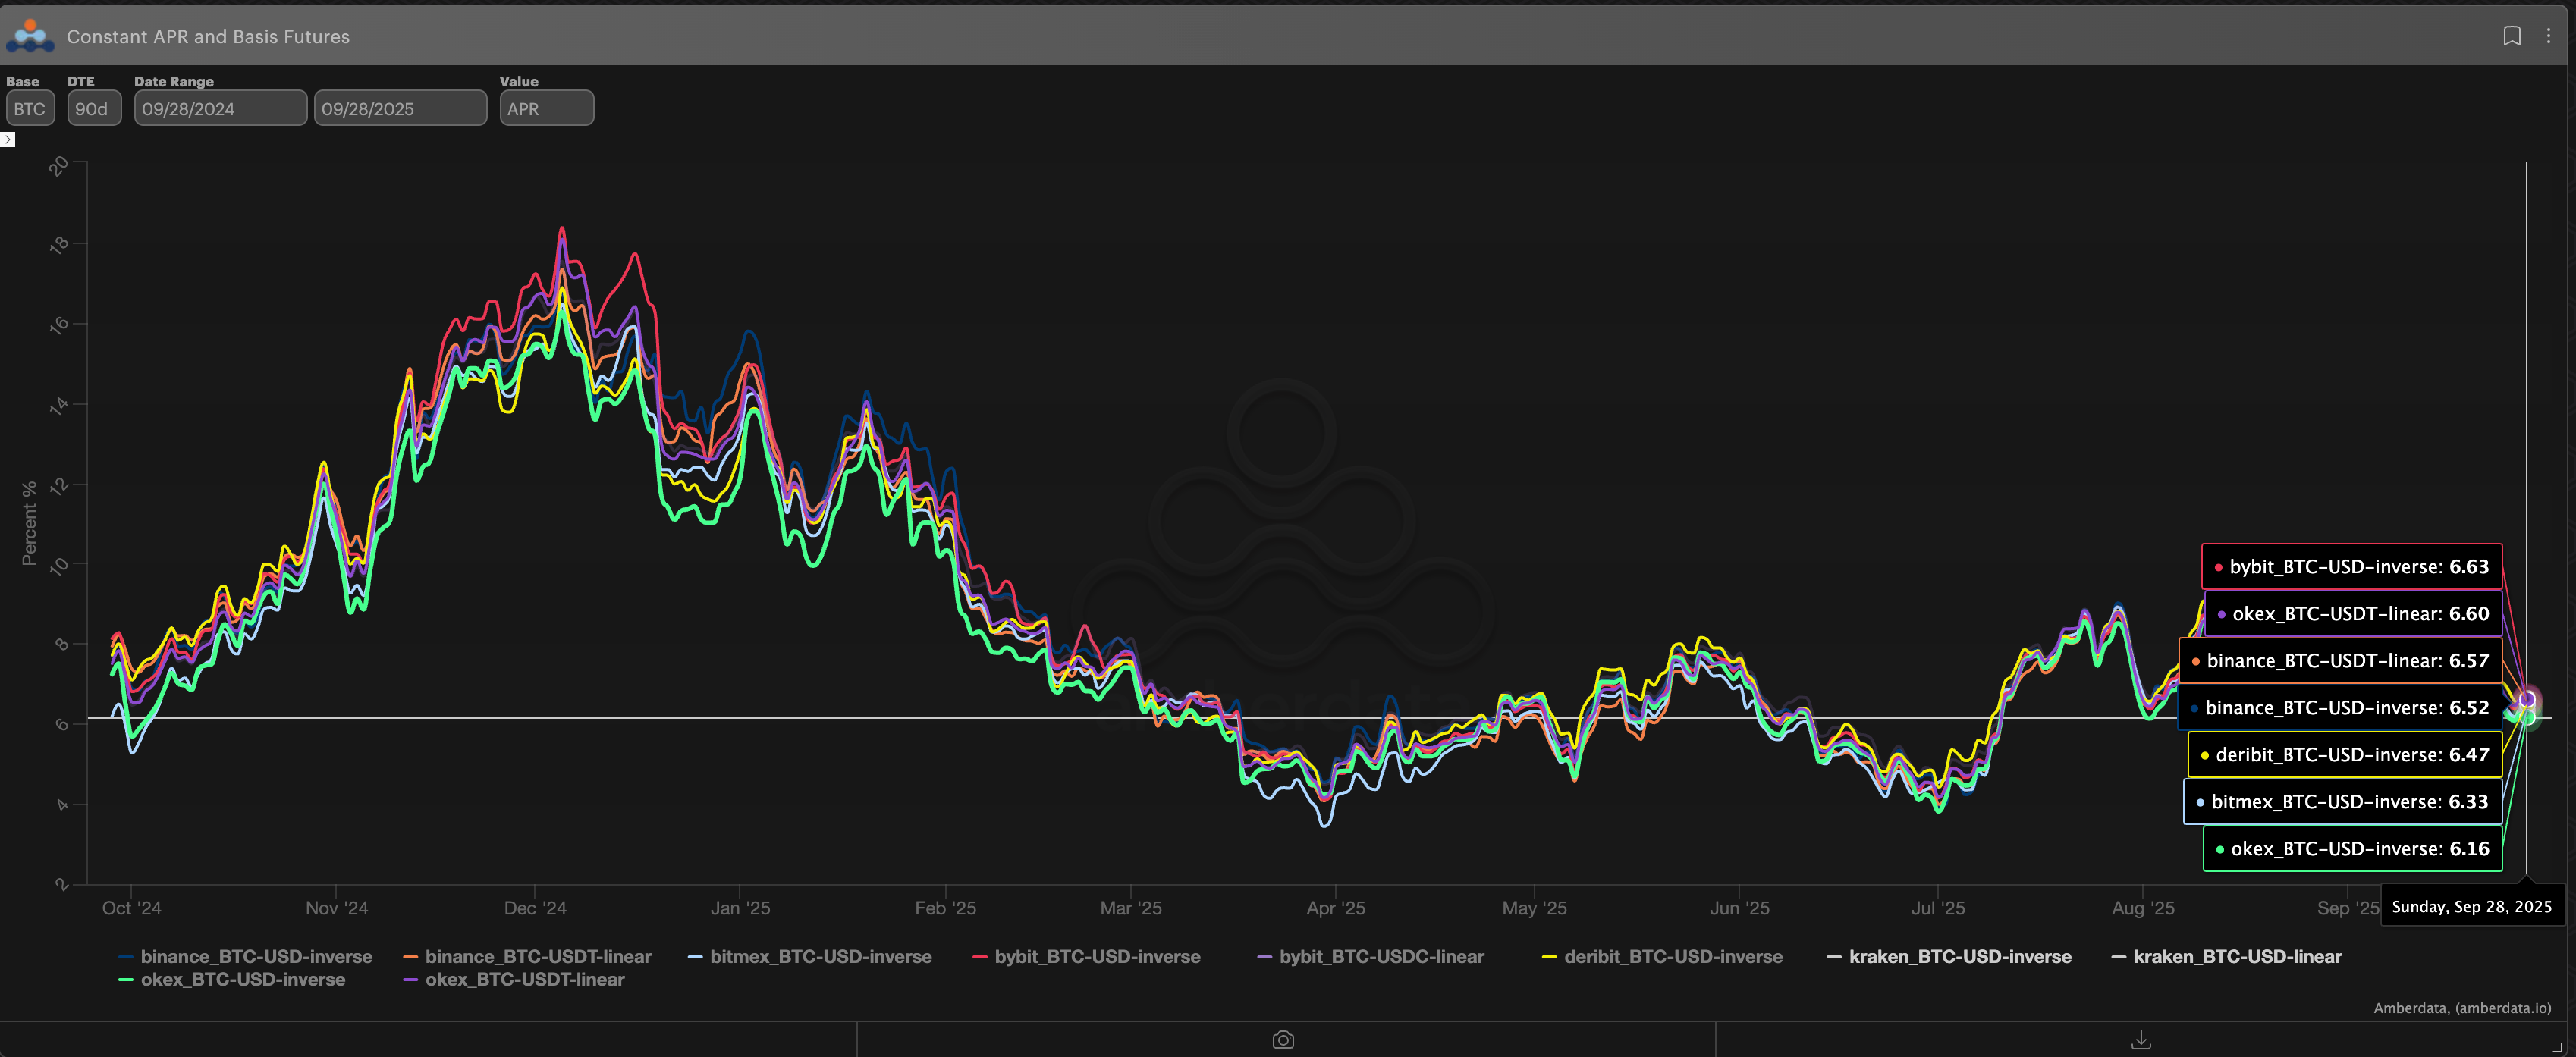Toggle binance_BTC-USD-inverse series in legend
The image size is (2576, 1057).
point(255,957)
